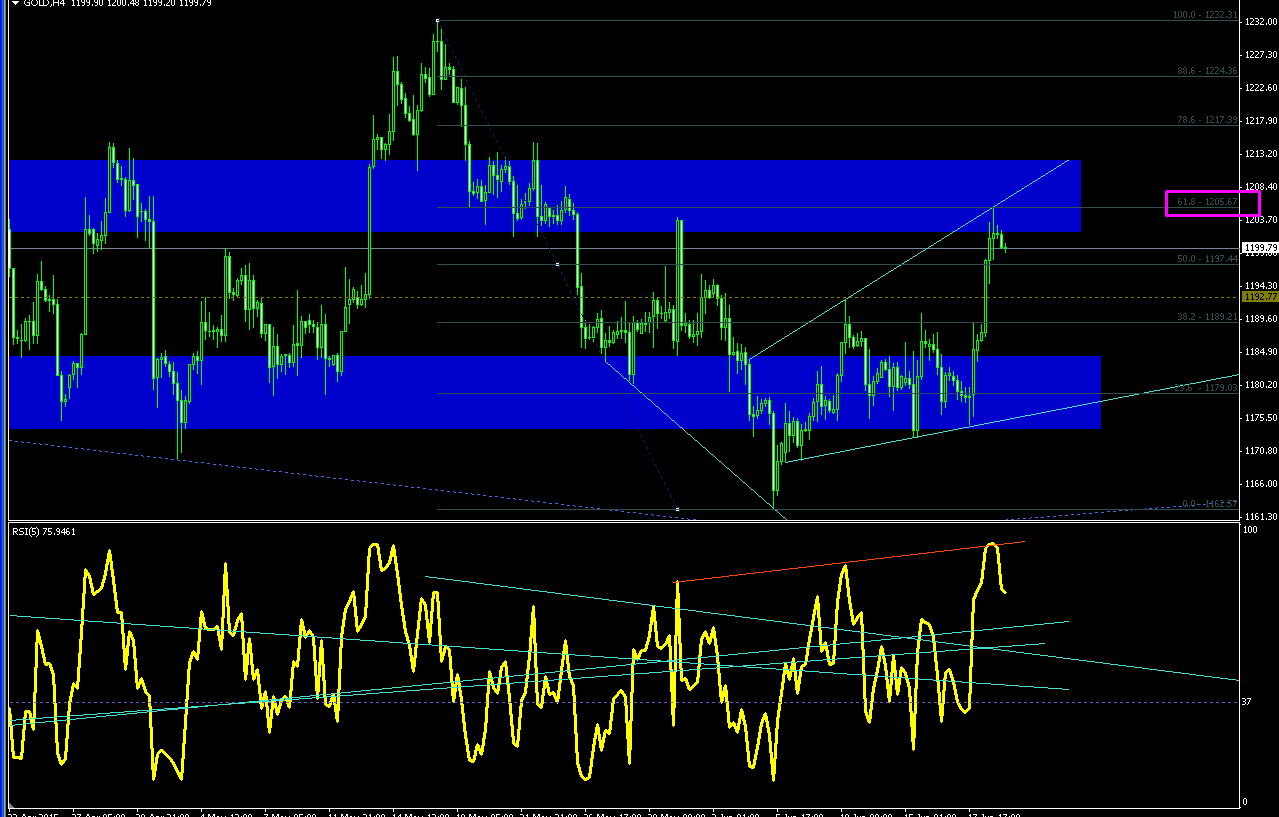1279x817 pixels.
Task: Open the triangle menu beside GOLD,H4
Action: (x=15, y=4)
